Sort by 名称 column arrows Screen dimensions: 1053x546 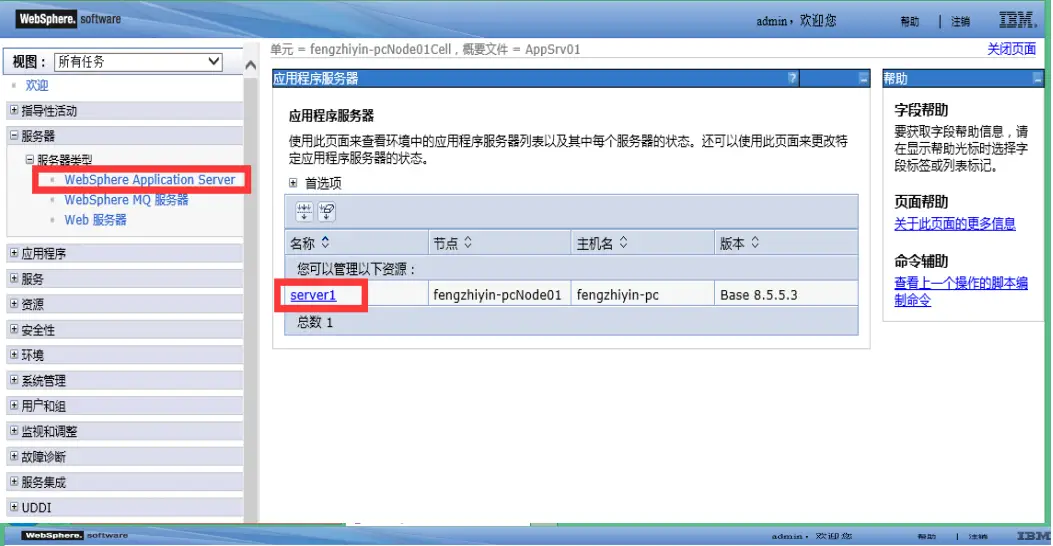[325, 243]
